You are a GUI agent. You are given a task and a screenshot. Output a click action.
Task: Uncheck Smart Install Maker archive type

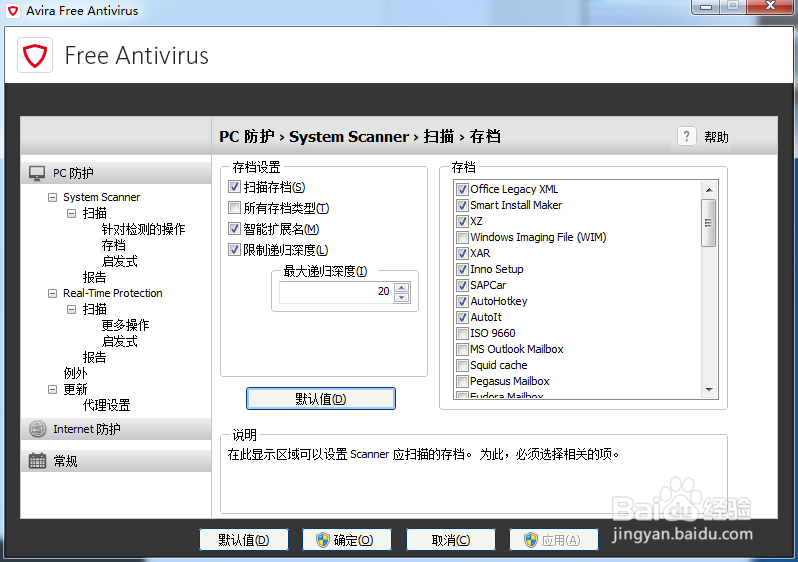pos(462,205)
